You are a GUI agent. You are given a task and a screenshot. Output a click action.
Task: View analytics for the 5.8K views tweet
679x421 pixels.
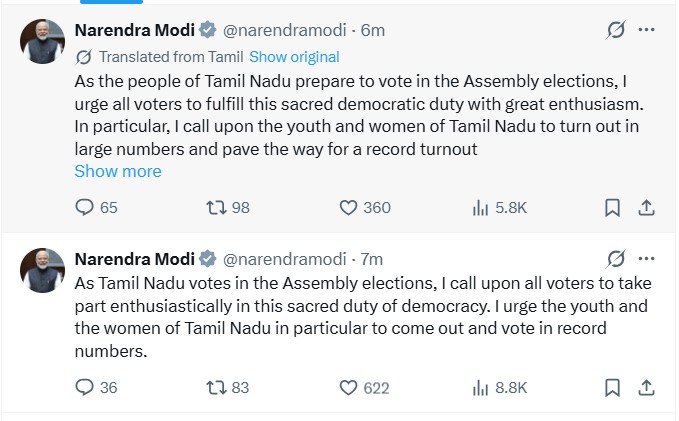pos(479,207)
